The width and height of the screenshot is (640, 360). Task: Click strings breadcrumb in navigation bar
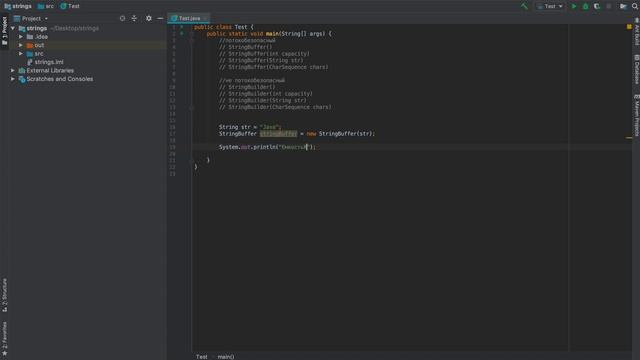[x=18, y=6]
